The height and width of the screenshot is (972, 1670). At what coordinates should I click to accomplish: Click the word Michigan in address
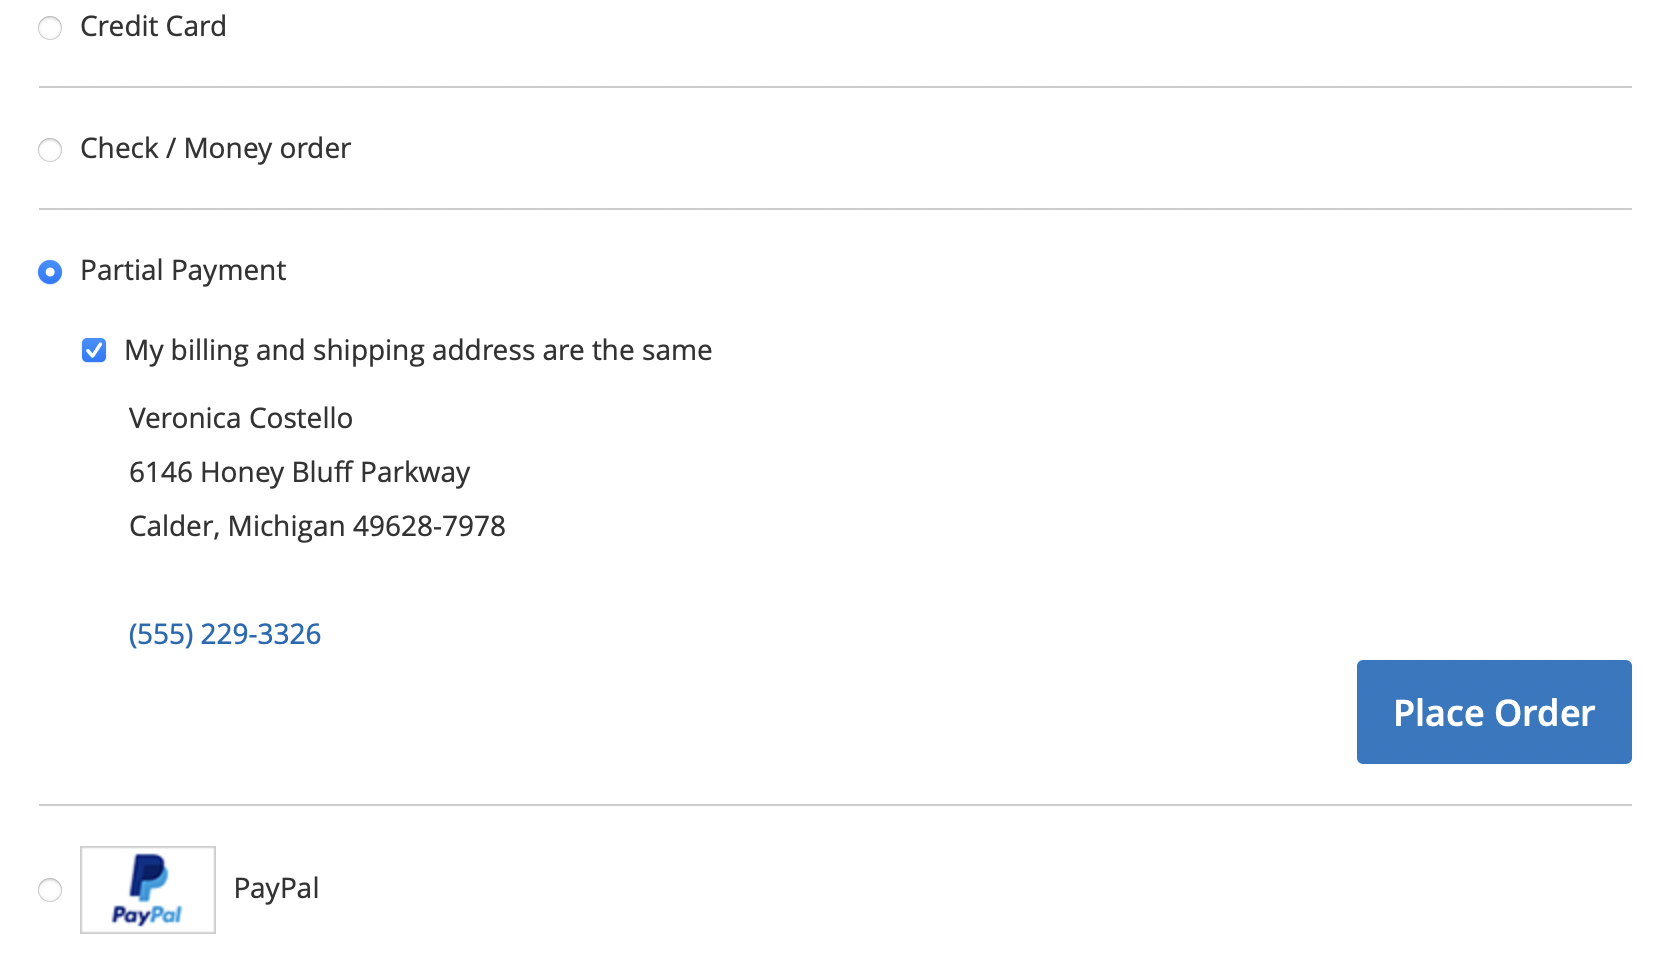tap(286, 526)
